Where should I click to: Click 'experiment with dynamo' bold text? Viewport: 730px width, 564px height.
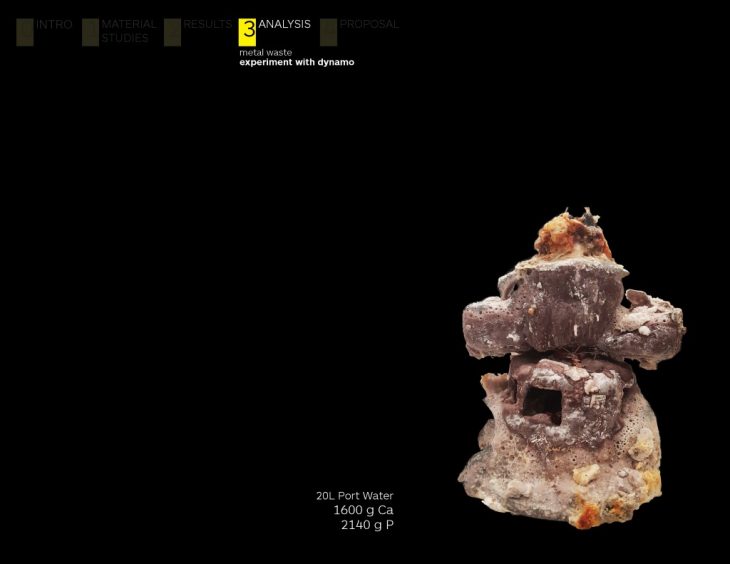pyautogui.click(x=296, y=62)
